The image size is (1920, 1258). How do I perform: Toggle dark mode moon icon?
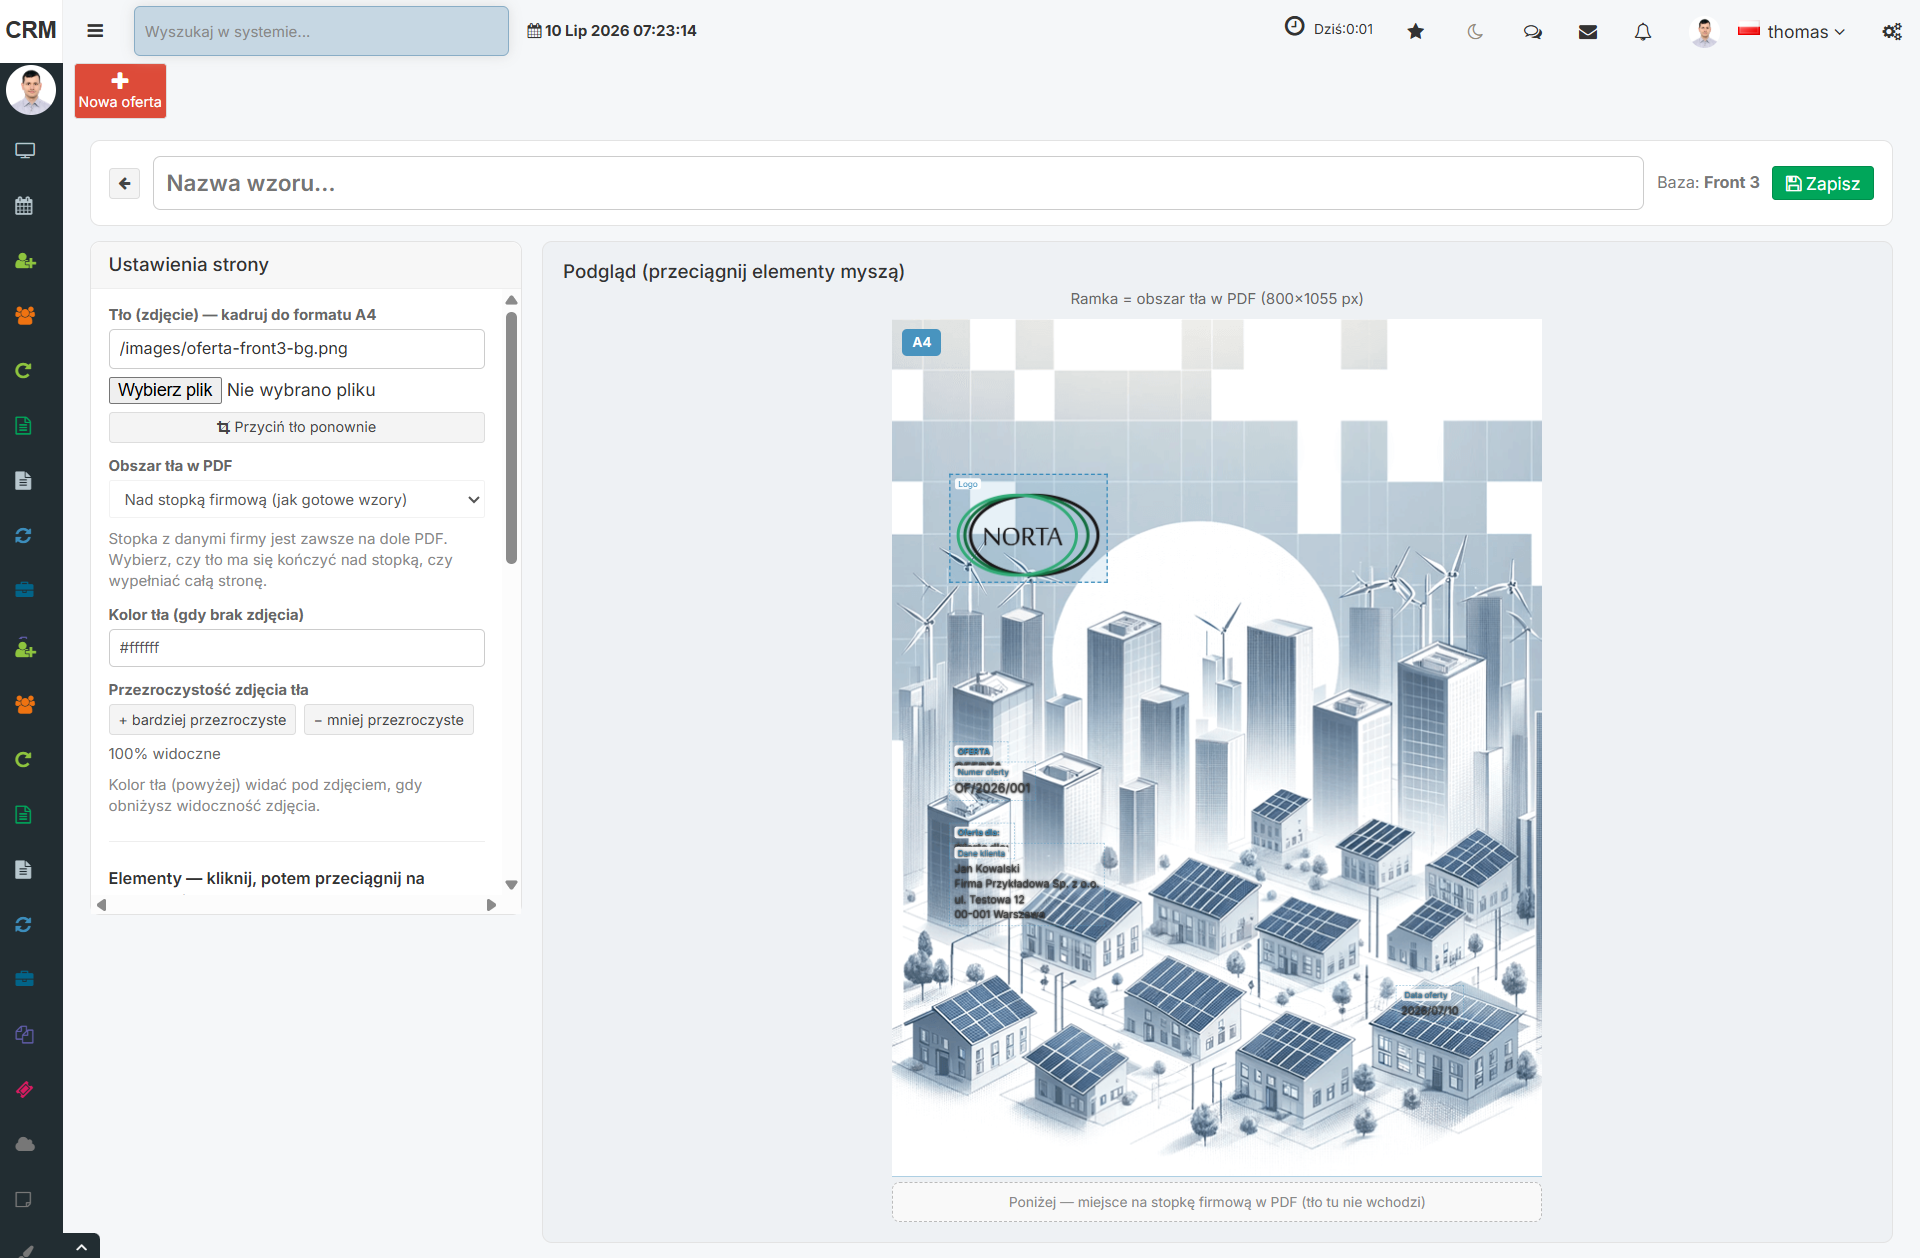tap(1474, 31)
